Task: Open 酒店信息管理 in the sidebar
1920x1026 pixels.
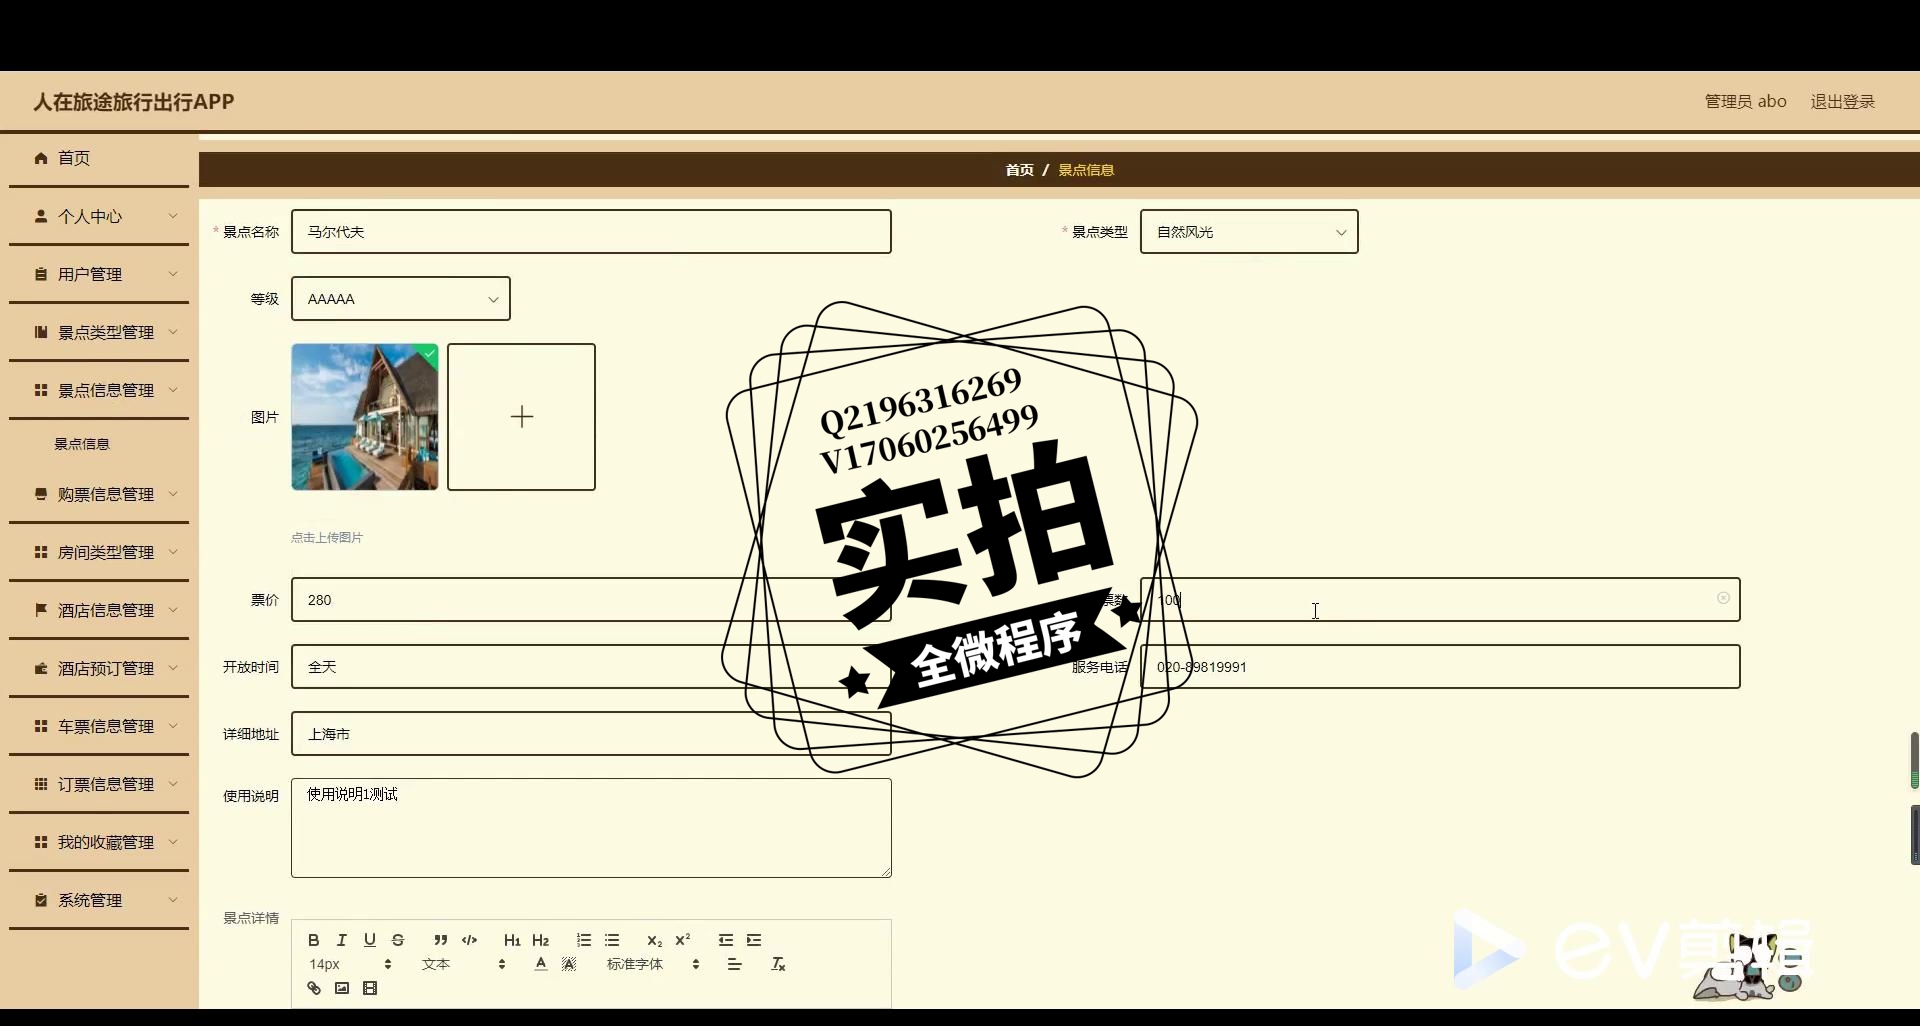Action: (x=99, y=610)
